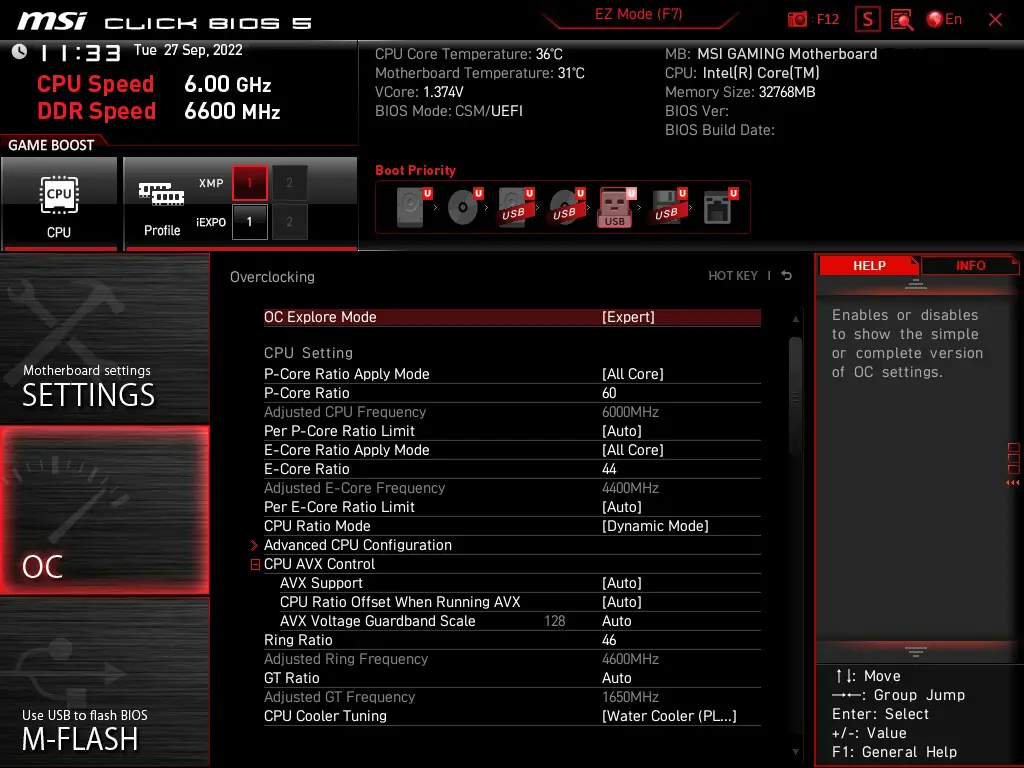
Task: Switch to the HELP tab
Action: click(x=868, y=265)
